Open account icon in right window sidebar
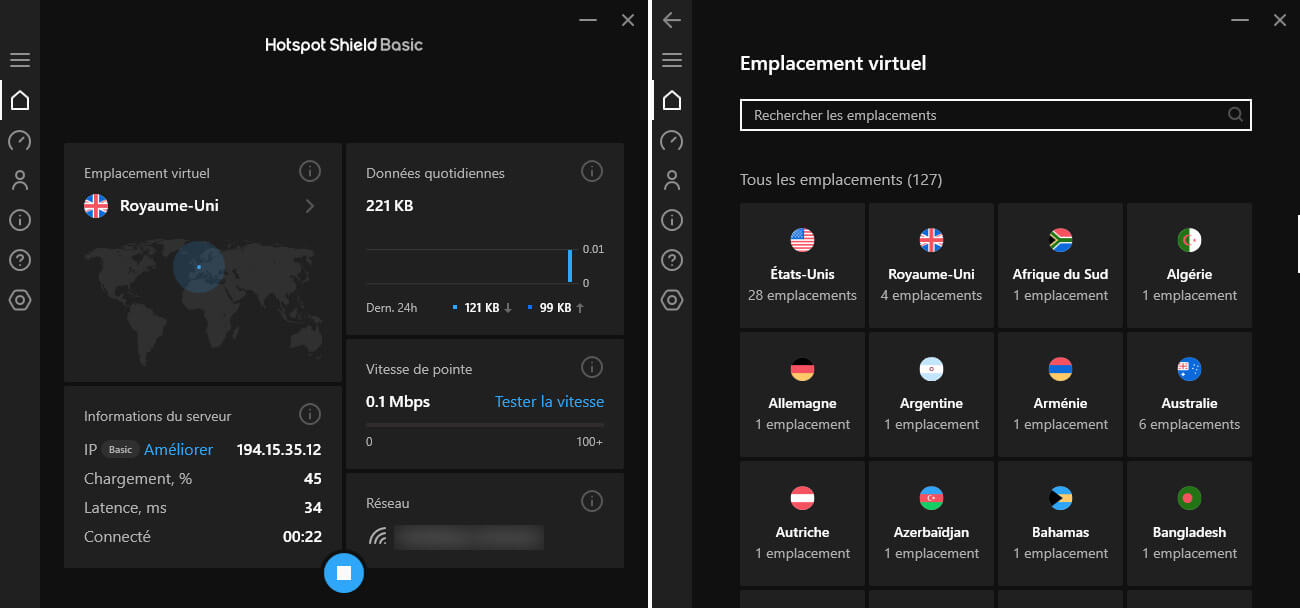This screenshot has height=608, width=1300. [x=672, y=180]
